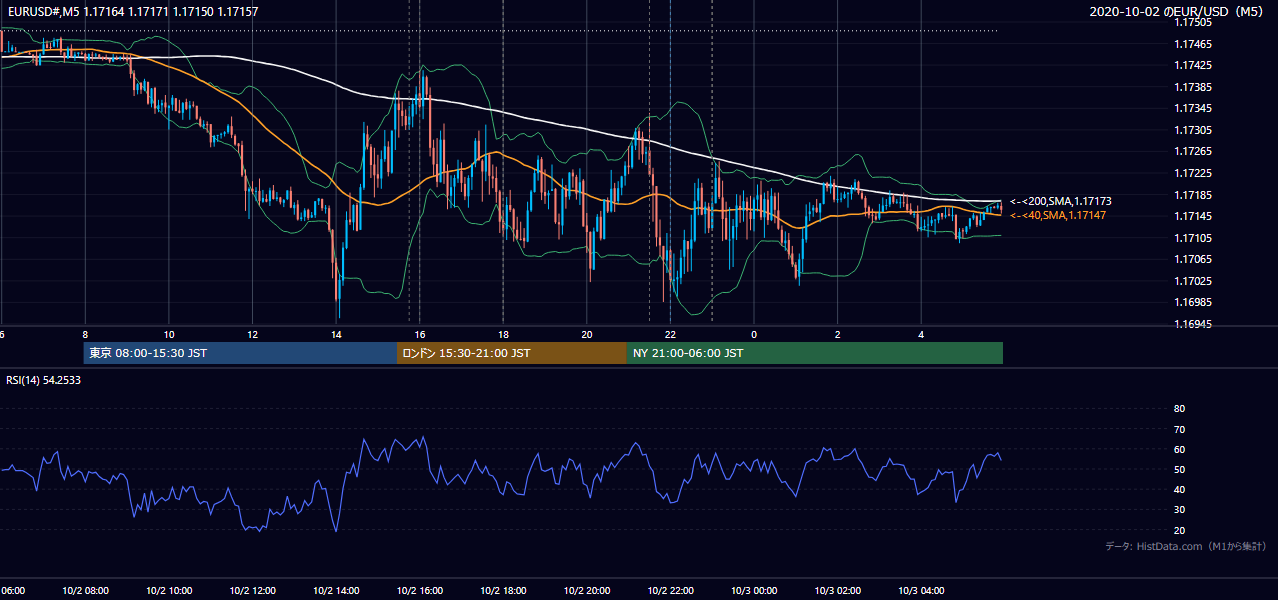Click hour label 8 under the price chart
The width and height of the screenshot is (1278, 600).
pyautogui.click(x=85, y=334)
